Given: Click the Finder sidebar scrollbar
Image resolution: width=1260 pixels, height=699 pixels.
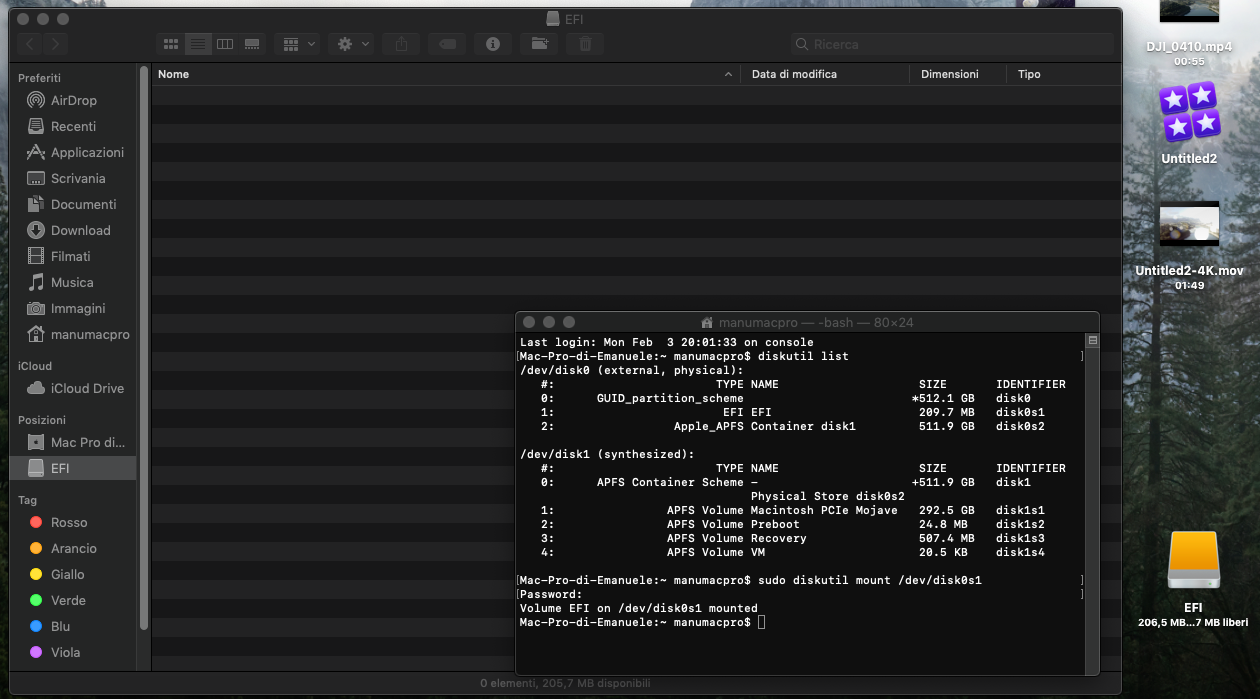Looking at the screenshot, I should click(144, 347).
